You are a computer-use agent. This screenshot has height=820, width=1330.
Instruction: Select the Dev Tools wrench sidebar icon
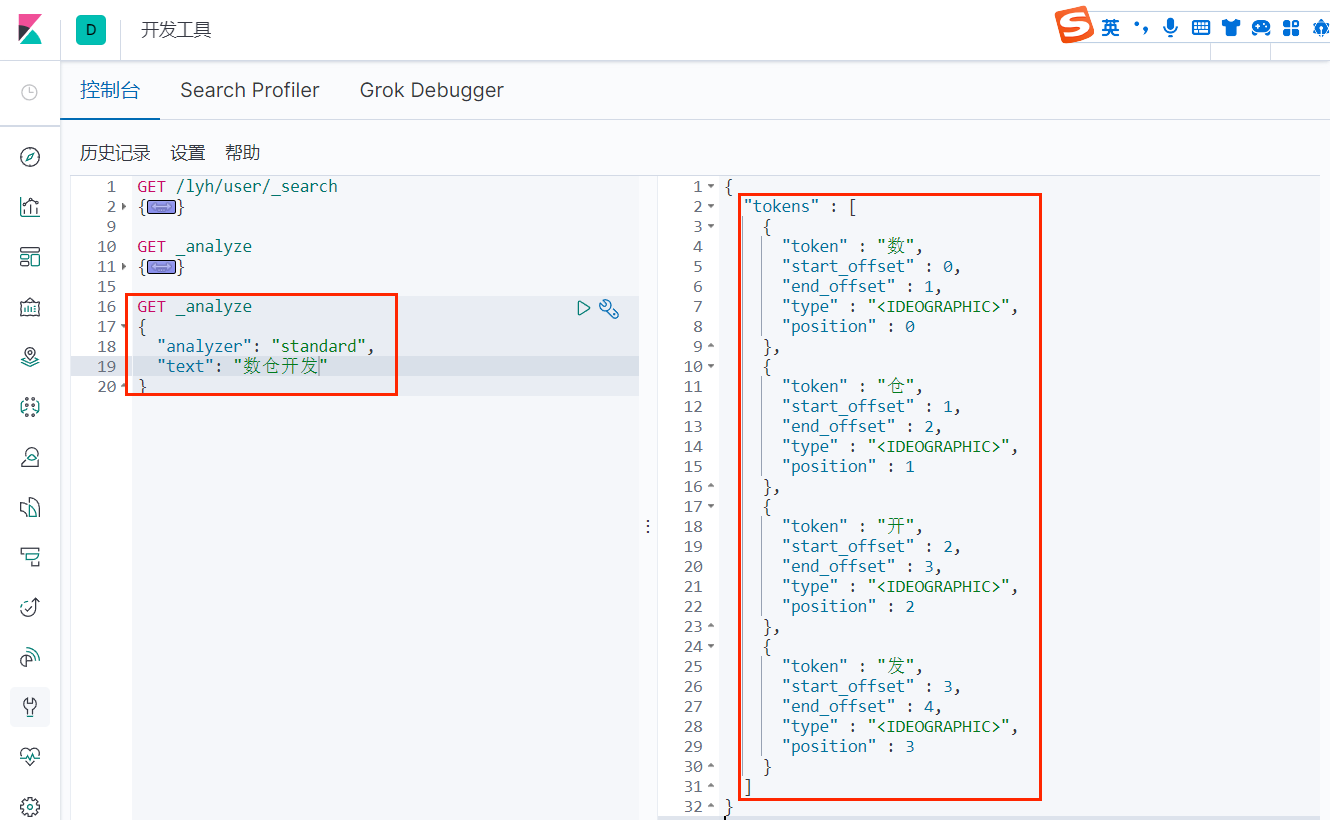[30, 707]
